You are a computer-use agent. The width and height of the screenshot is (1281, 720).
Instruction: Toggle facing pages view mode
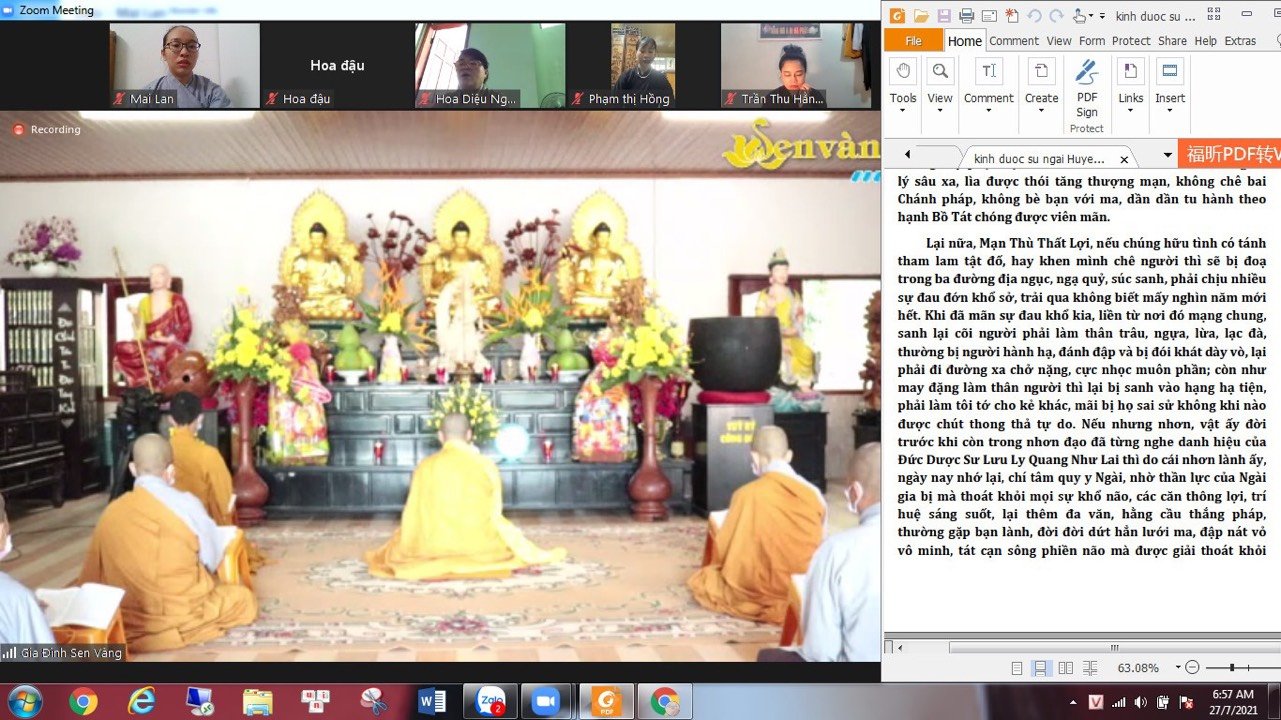click(x=1066, y=668)
